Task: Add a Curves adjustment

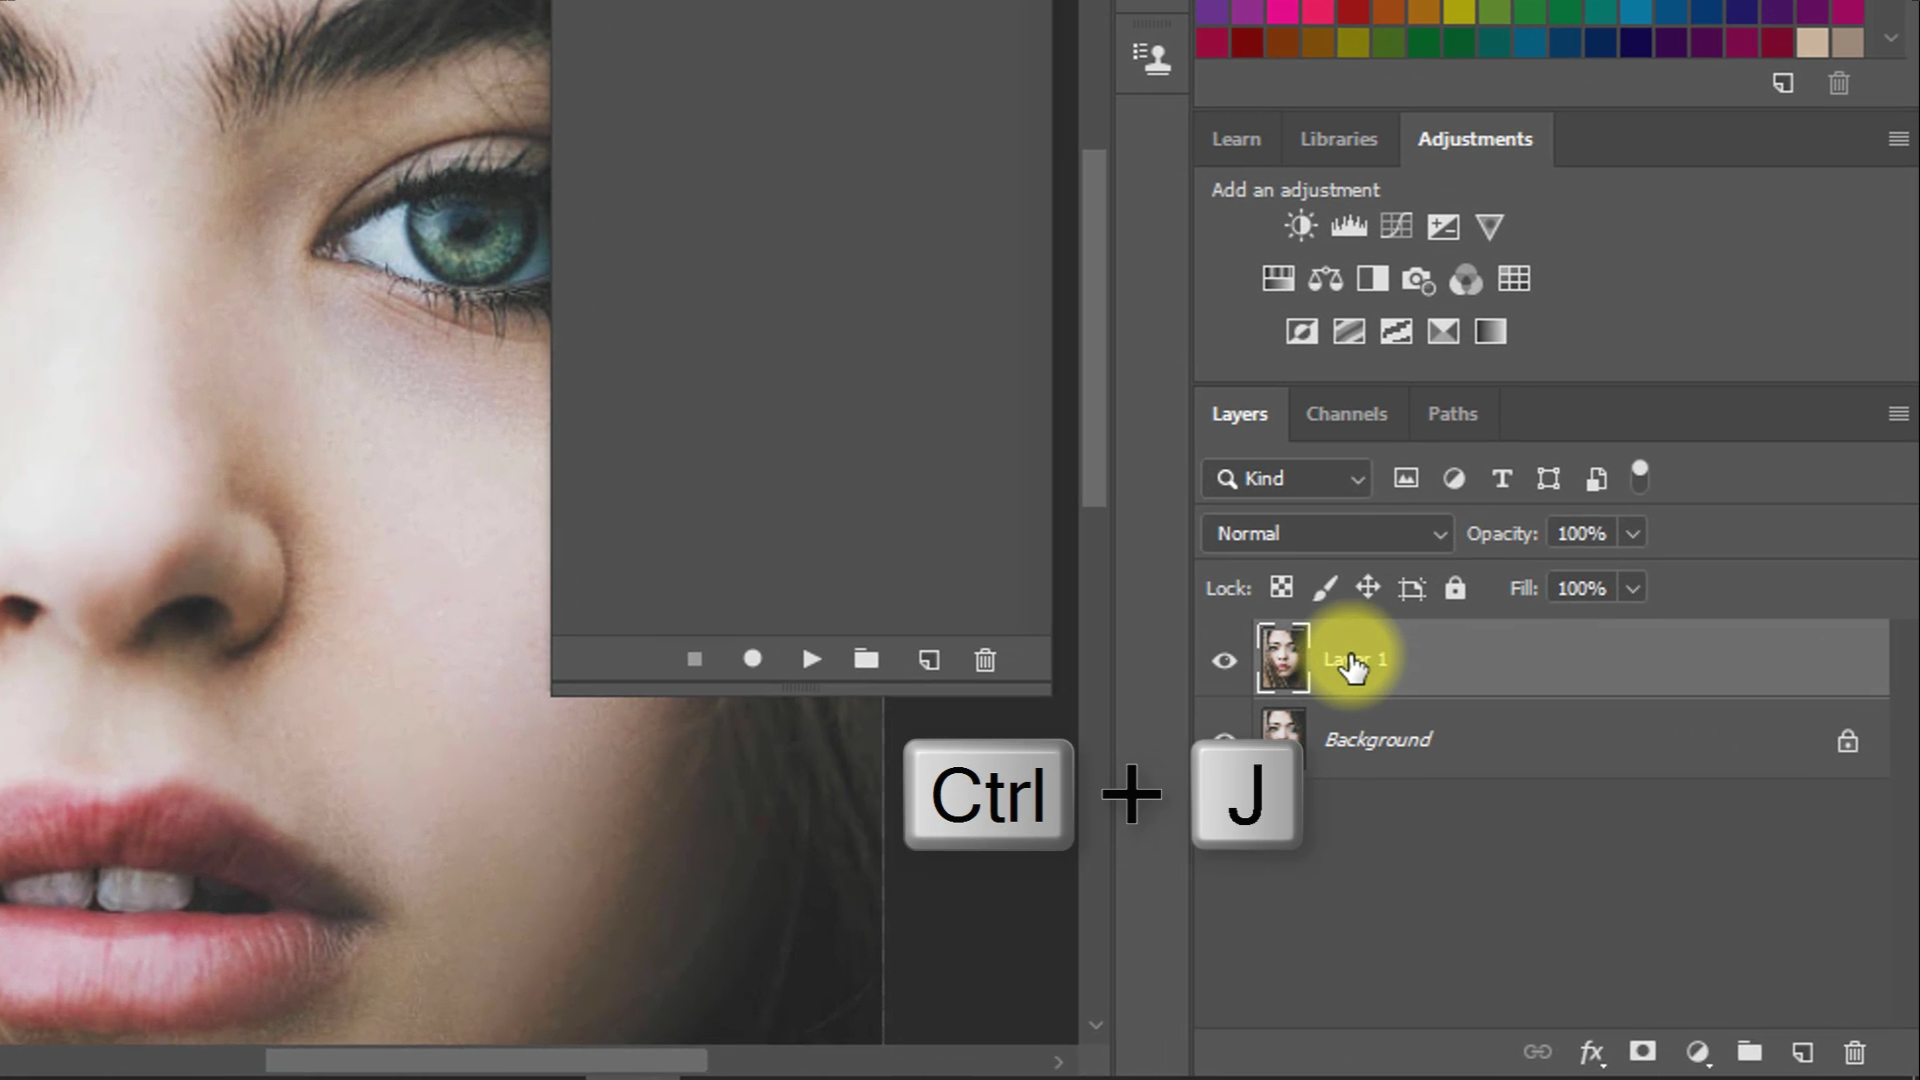Action: (1396, 227)
